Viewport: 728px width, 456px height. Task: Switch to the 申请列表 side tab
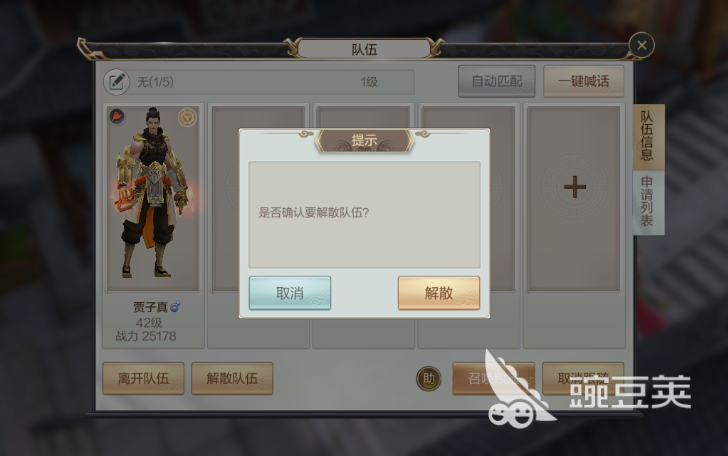click(x=648, y=202)
